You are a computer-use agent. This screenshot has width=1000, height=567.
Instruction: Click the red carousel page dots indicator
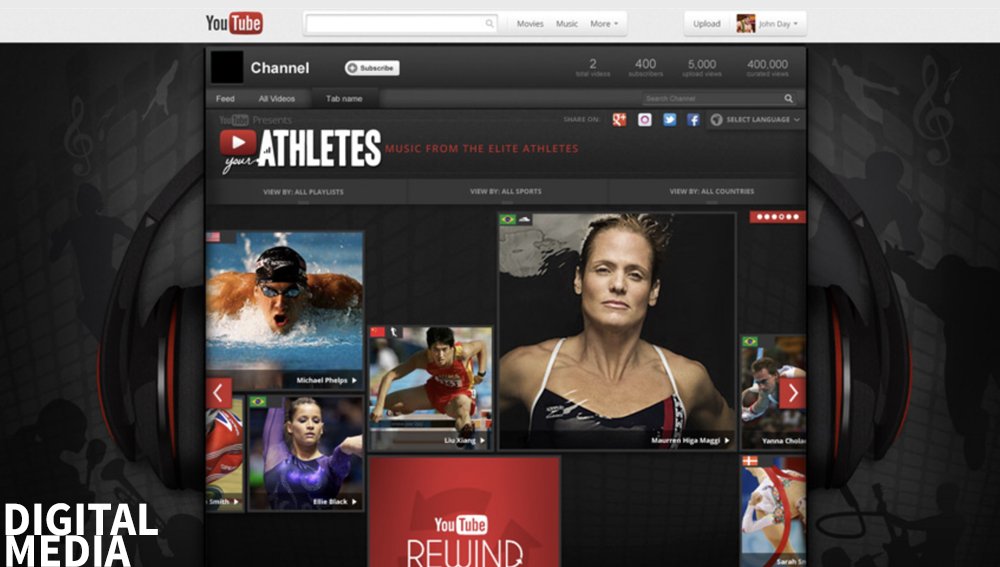tap(777, 217)
